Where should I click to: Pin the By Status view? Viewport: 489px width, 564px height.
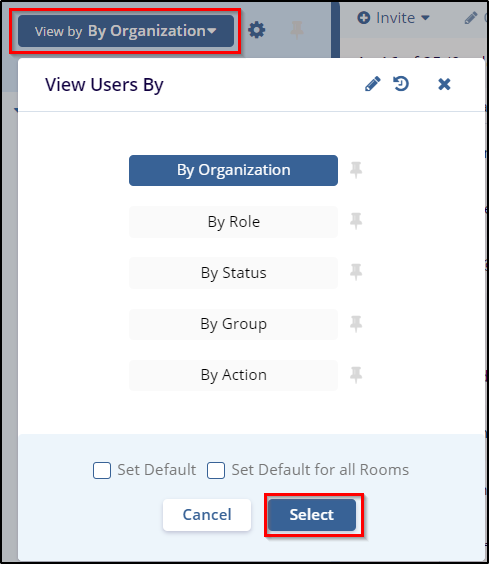(x=356, y=272)
